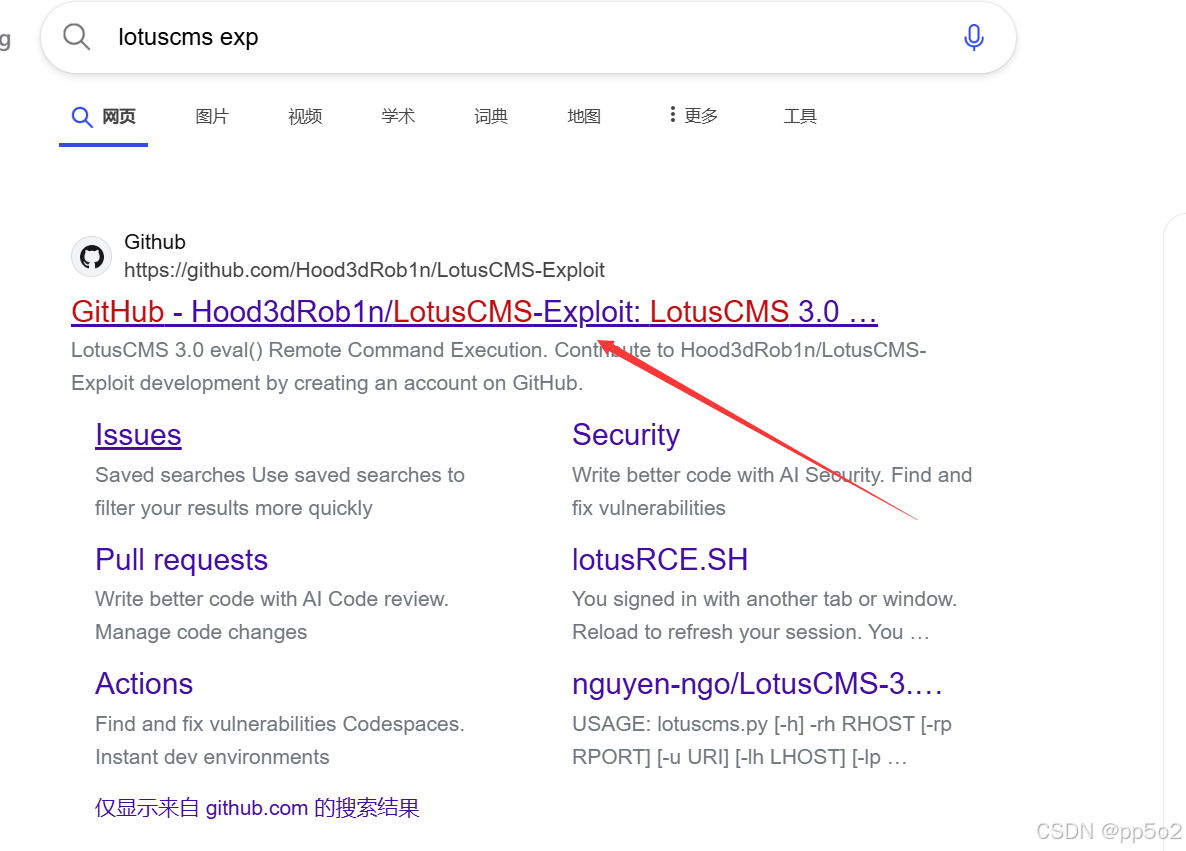The width and height of the screenshot is (1186, 851).
Task: Open the 工具 options
Action: coord(800,116)
